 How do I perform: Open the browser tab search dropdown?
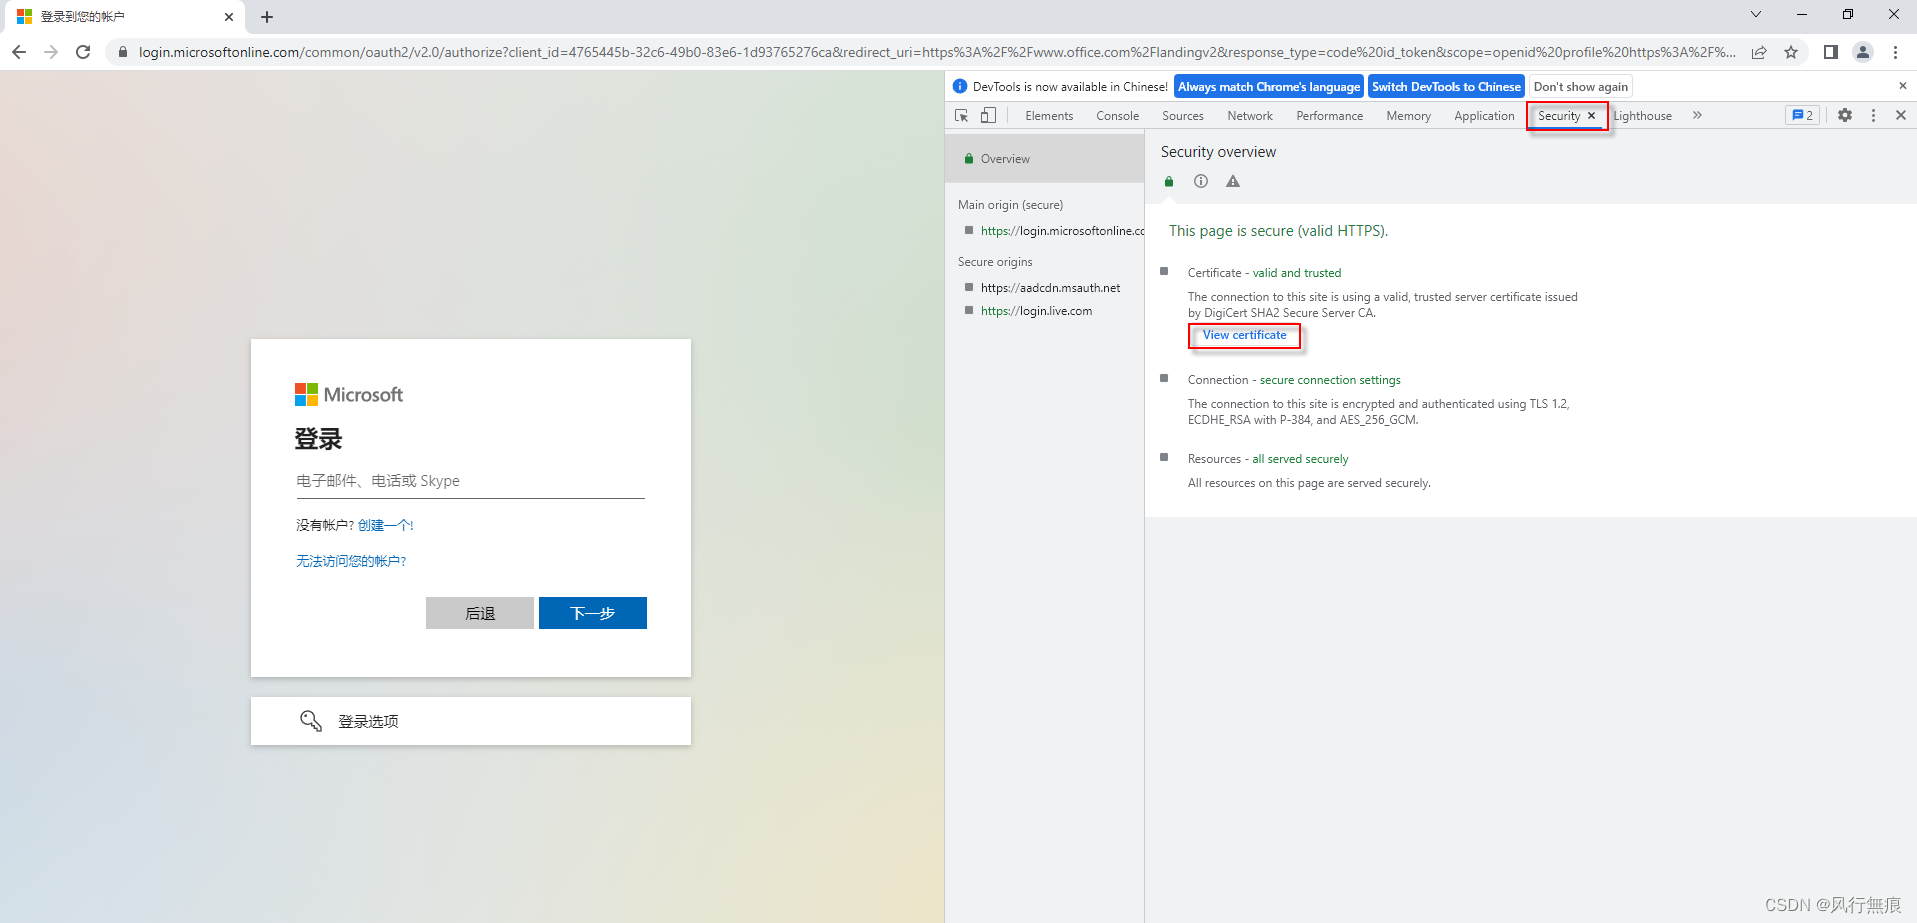point(1755,14)
